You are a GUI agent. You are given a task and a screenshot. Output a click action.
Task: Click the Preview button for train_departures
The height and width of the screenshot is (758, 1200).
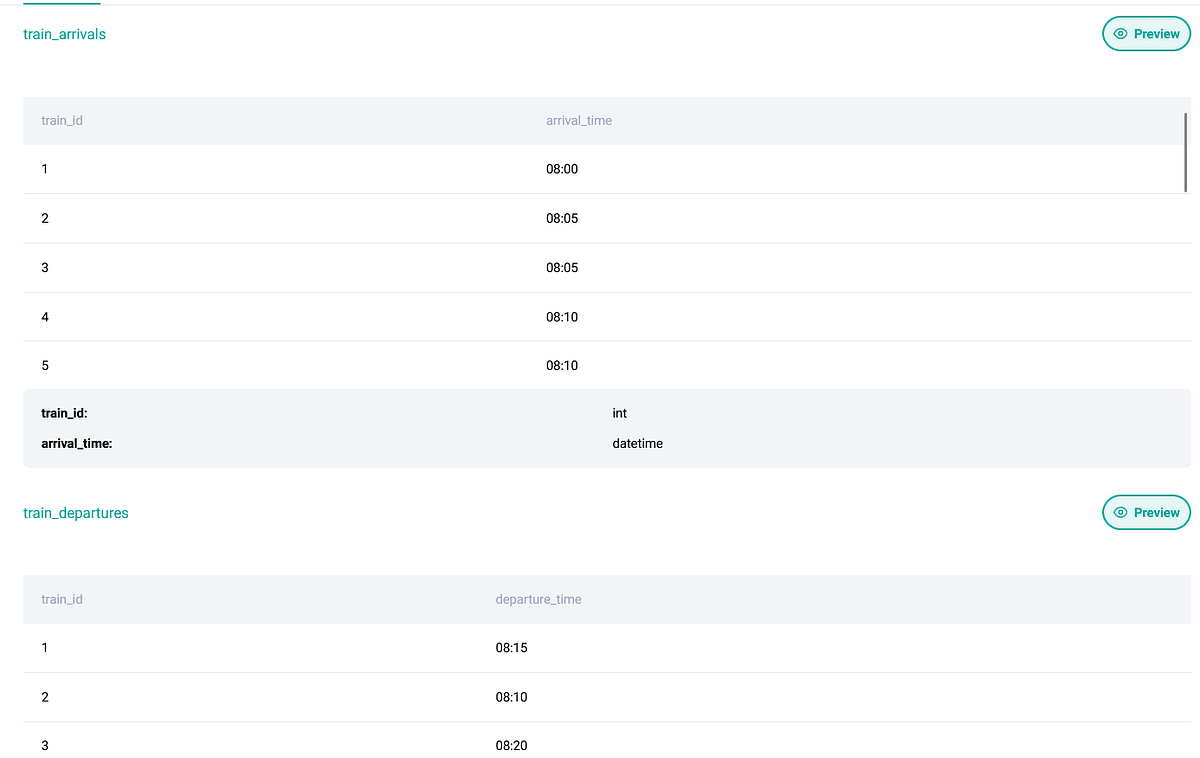(x=1146, y=512)
